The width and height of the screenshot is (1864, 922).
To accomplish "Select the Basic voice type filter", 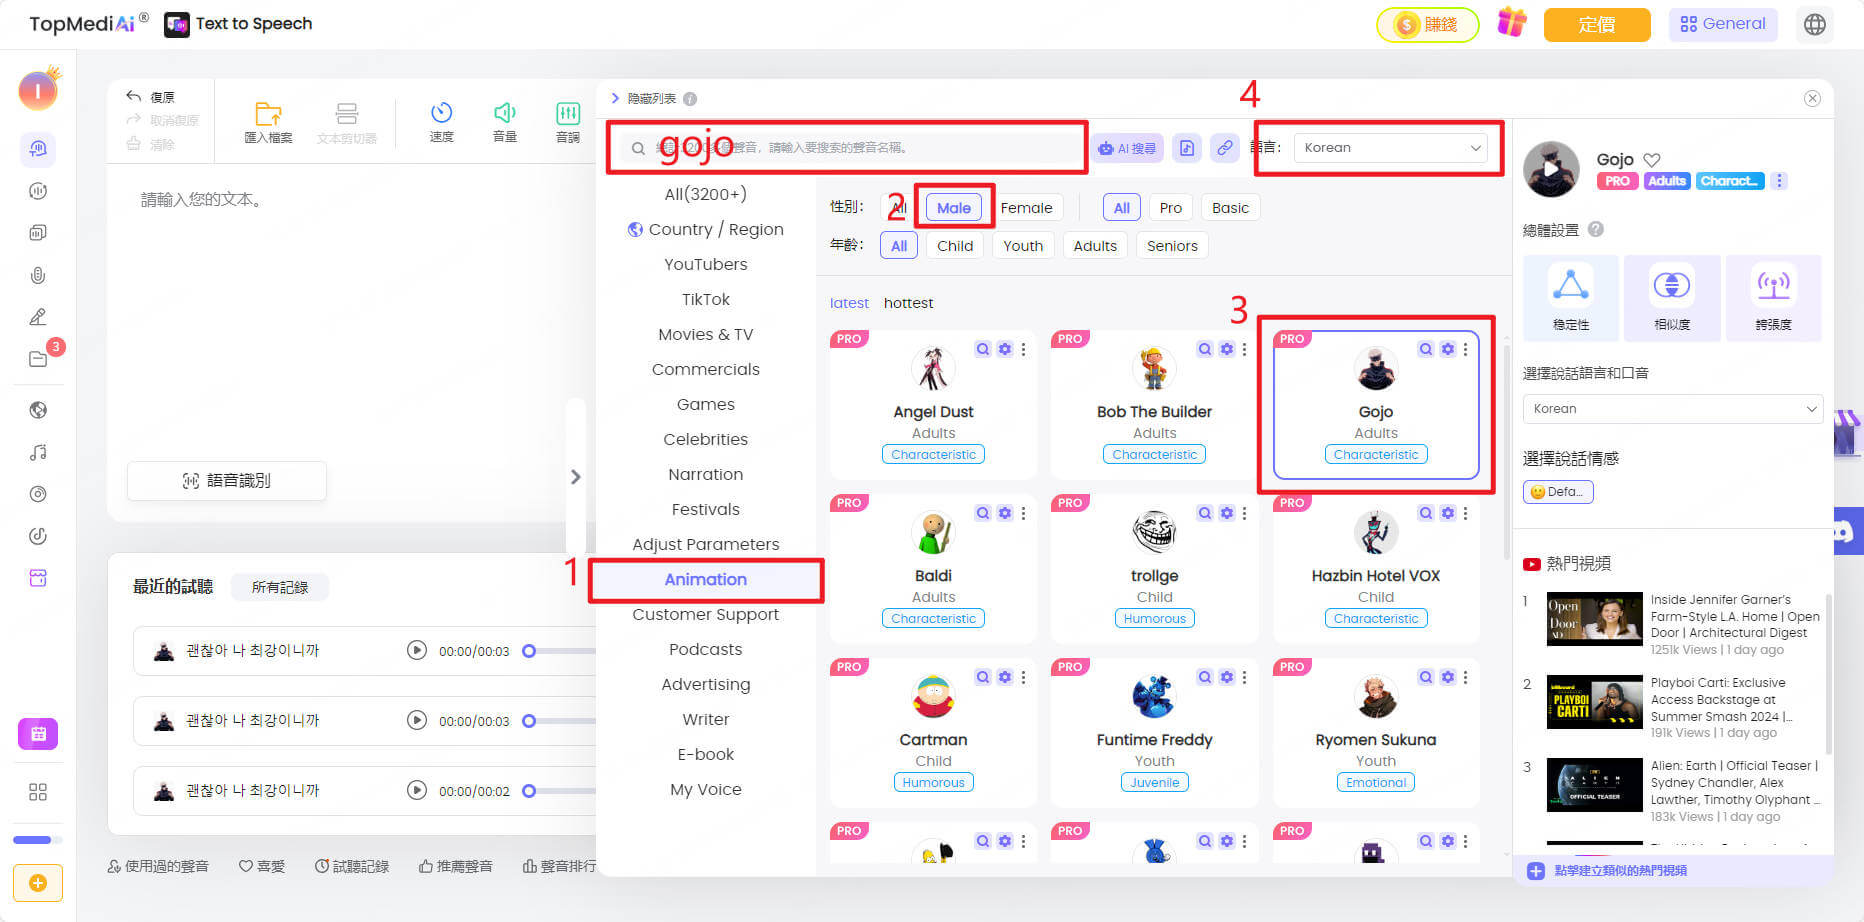I will (x=1230, y=208).
